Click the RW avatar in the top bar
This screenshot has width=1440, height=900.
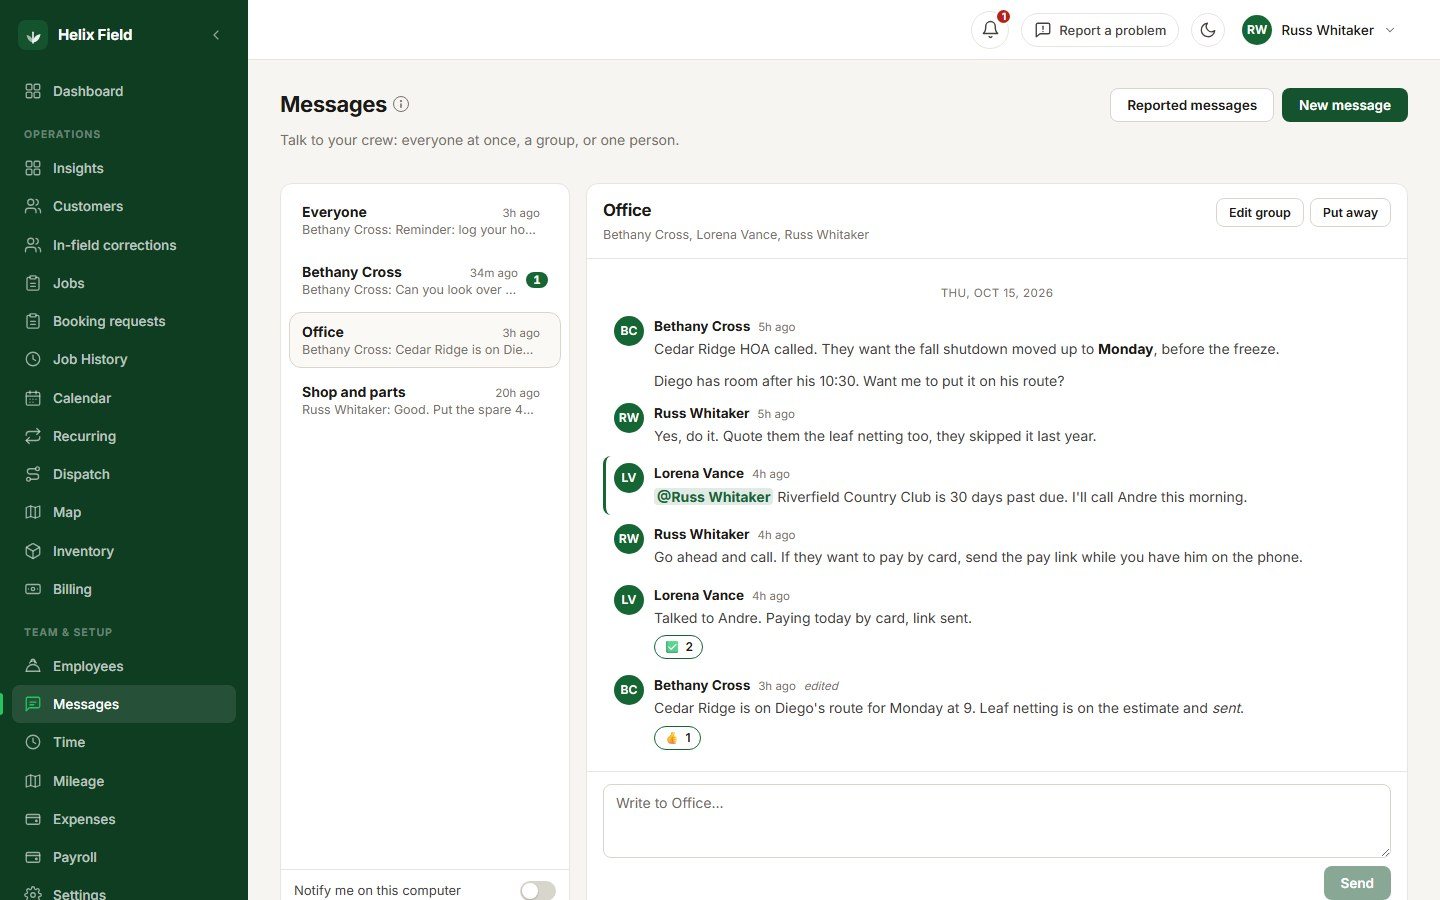(x=1257, y=30)
